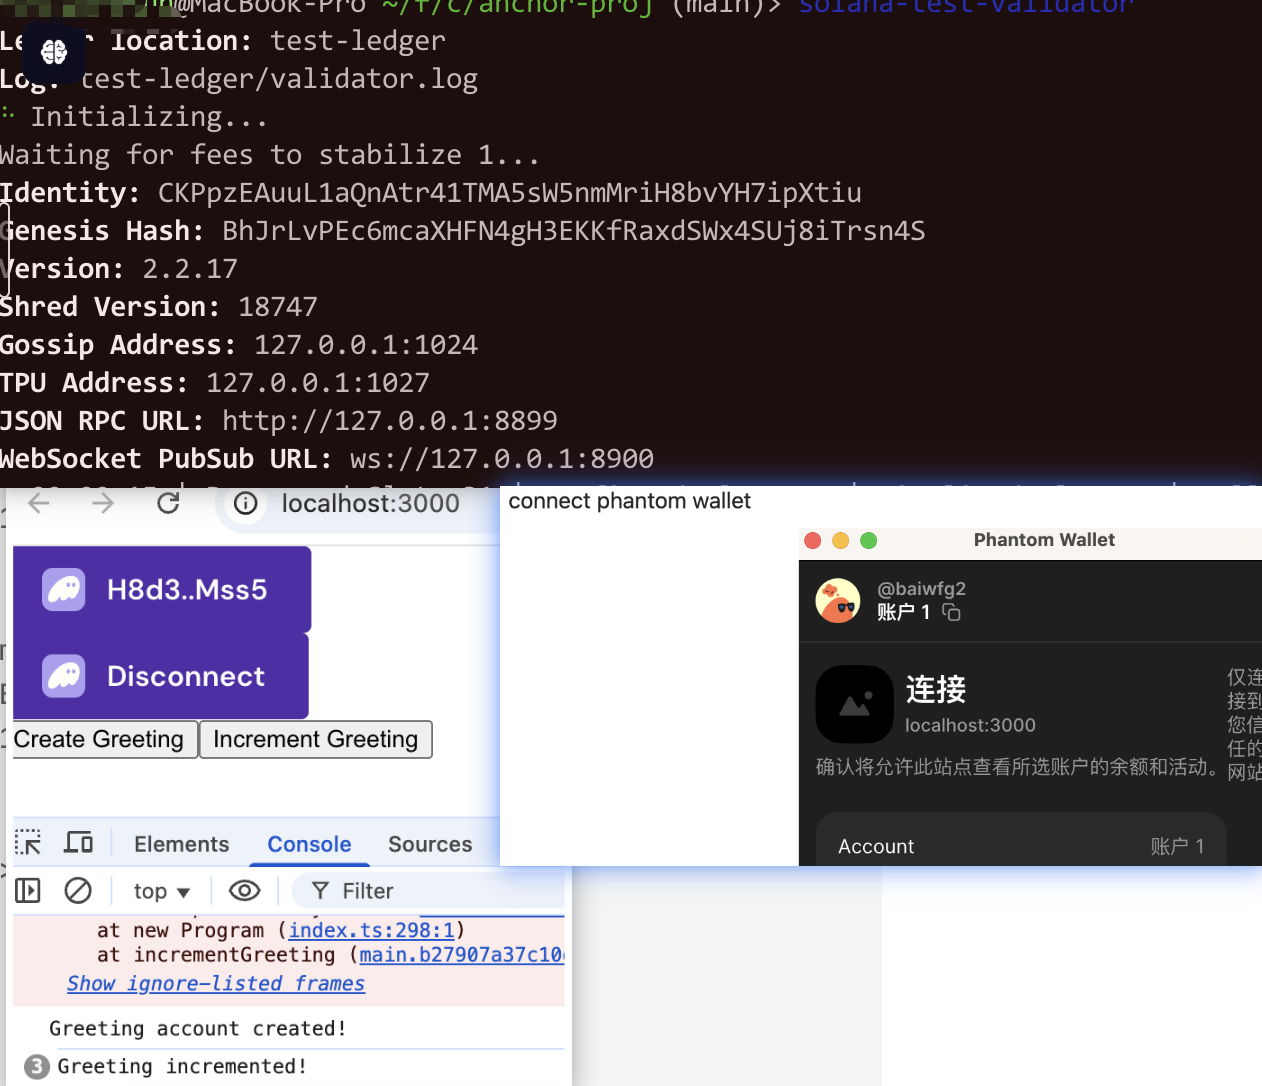Image resolution: width=1262 pixels, height=1086 pixels.
Task: Click the localhost:3000 address bar
Action: (x=371, y=504)
